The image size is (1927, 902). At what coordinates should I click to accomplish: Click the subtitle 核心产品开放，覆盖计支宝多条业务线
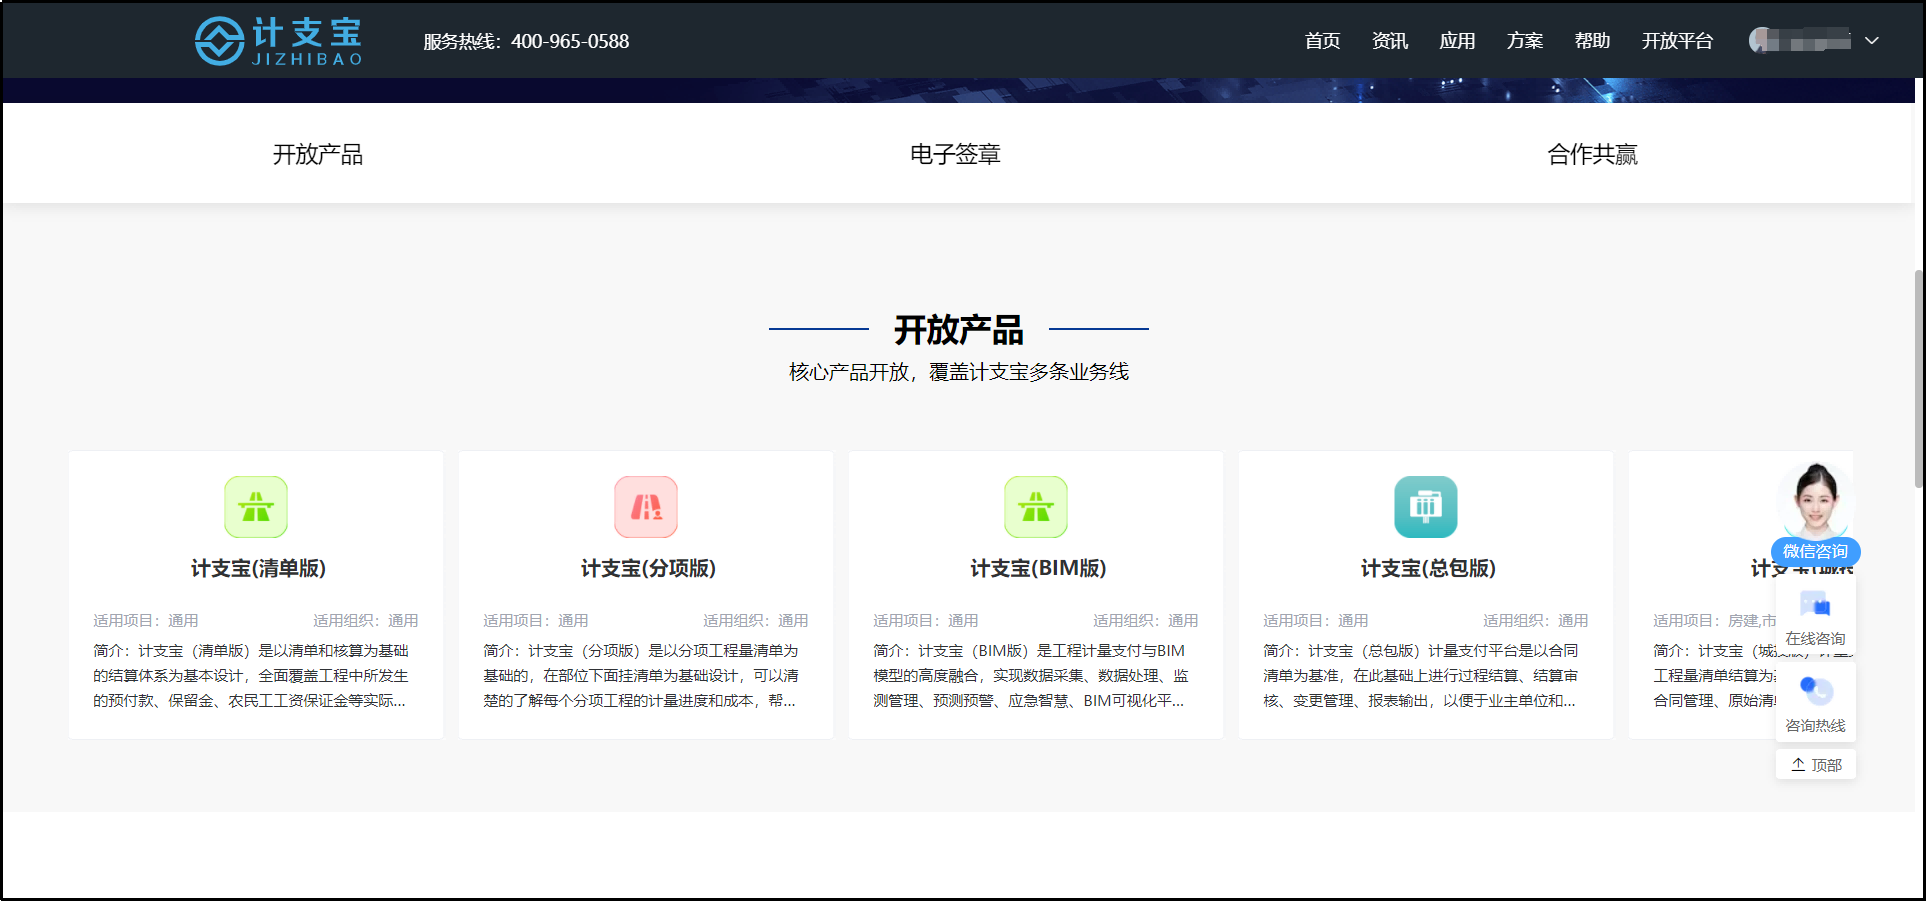click(958, 372)
